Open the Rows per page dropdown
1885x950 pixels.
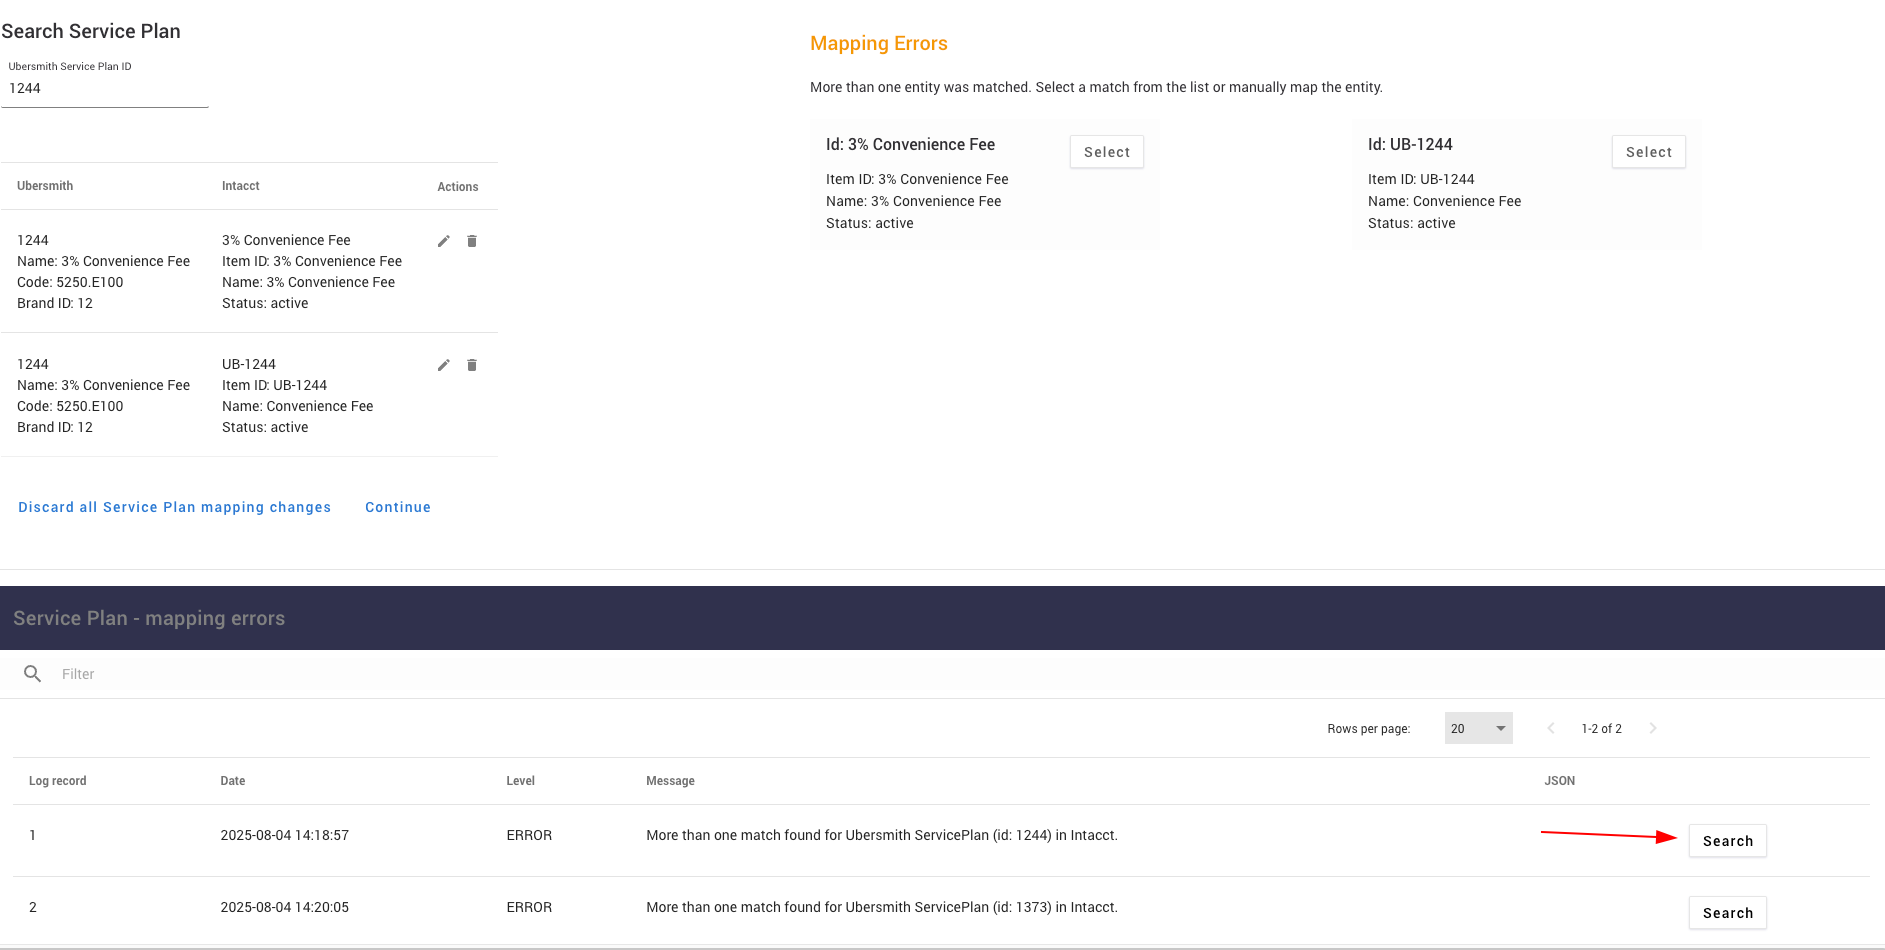[x=1478, y=728]
